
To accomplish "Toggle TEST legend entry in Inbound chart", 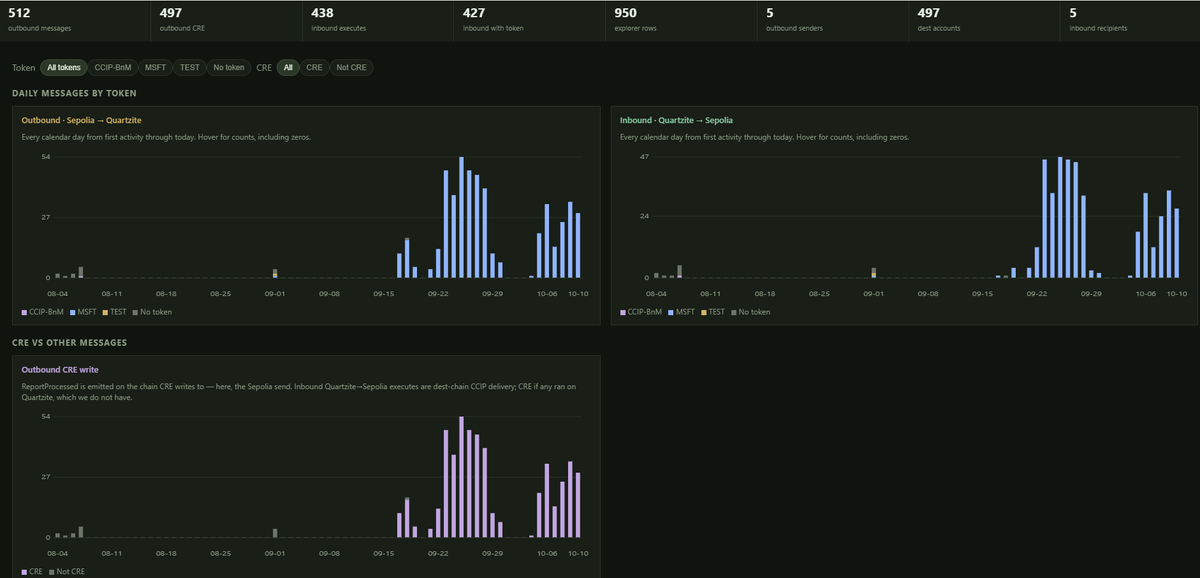I will click(712, 312).
